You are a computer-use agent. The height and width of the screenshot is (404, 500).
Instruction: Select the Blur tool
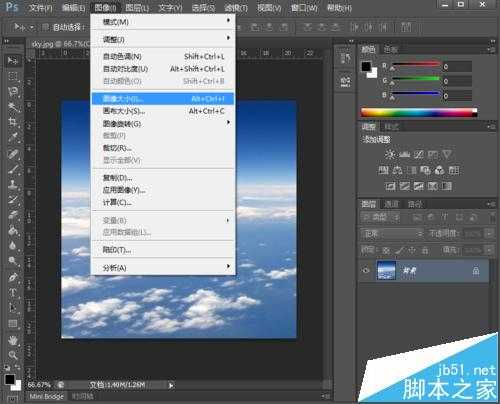click(13, 246)
